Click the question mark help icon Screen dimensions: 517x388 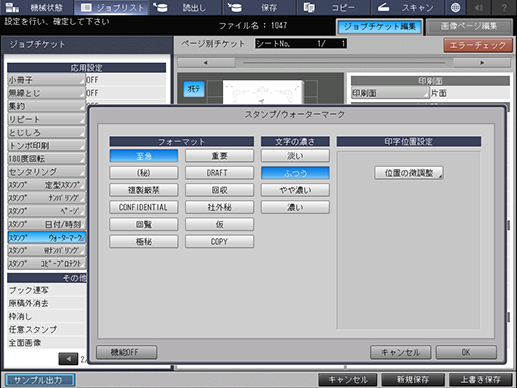(504, 7)
